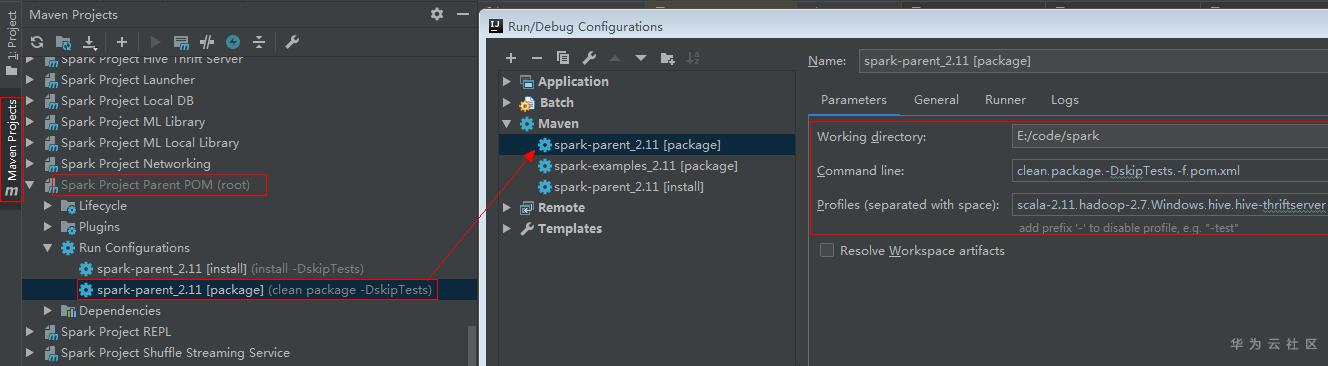Image resolution: width=1328 pixels, height=366 pixels.
Task: Expand Spark Project ML Local Library node
Action: click(x=30, y=143)
